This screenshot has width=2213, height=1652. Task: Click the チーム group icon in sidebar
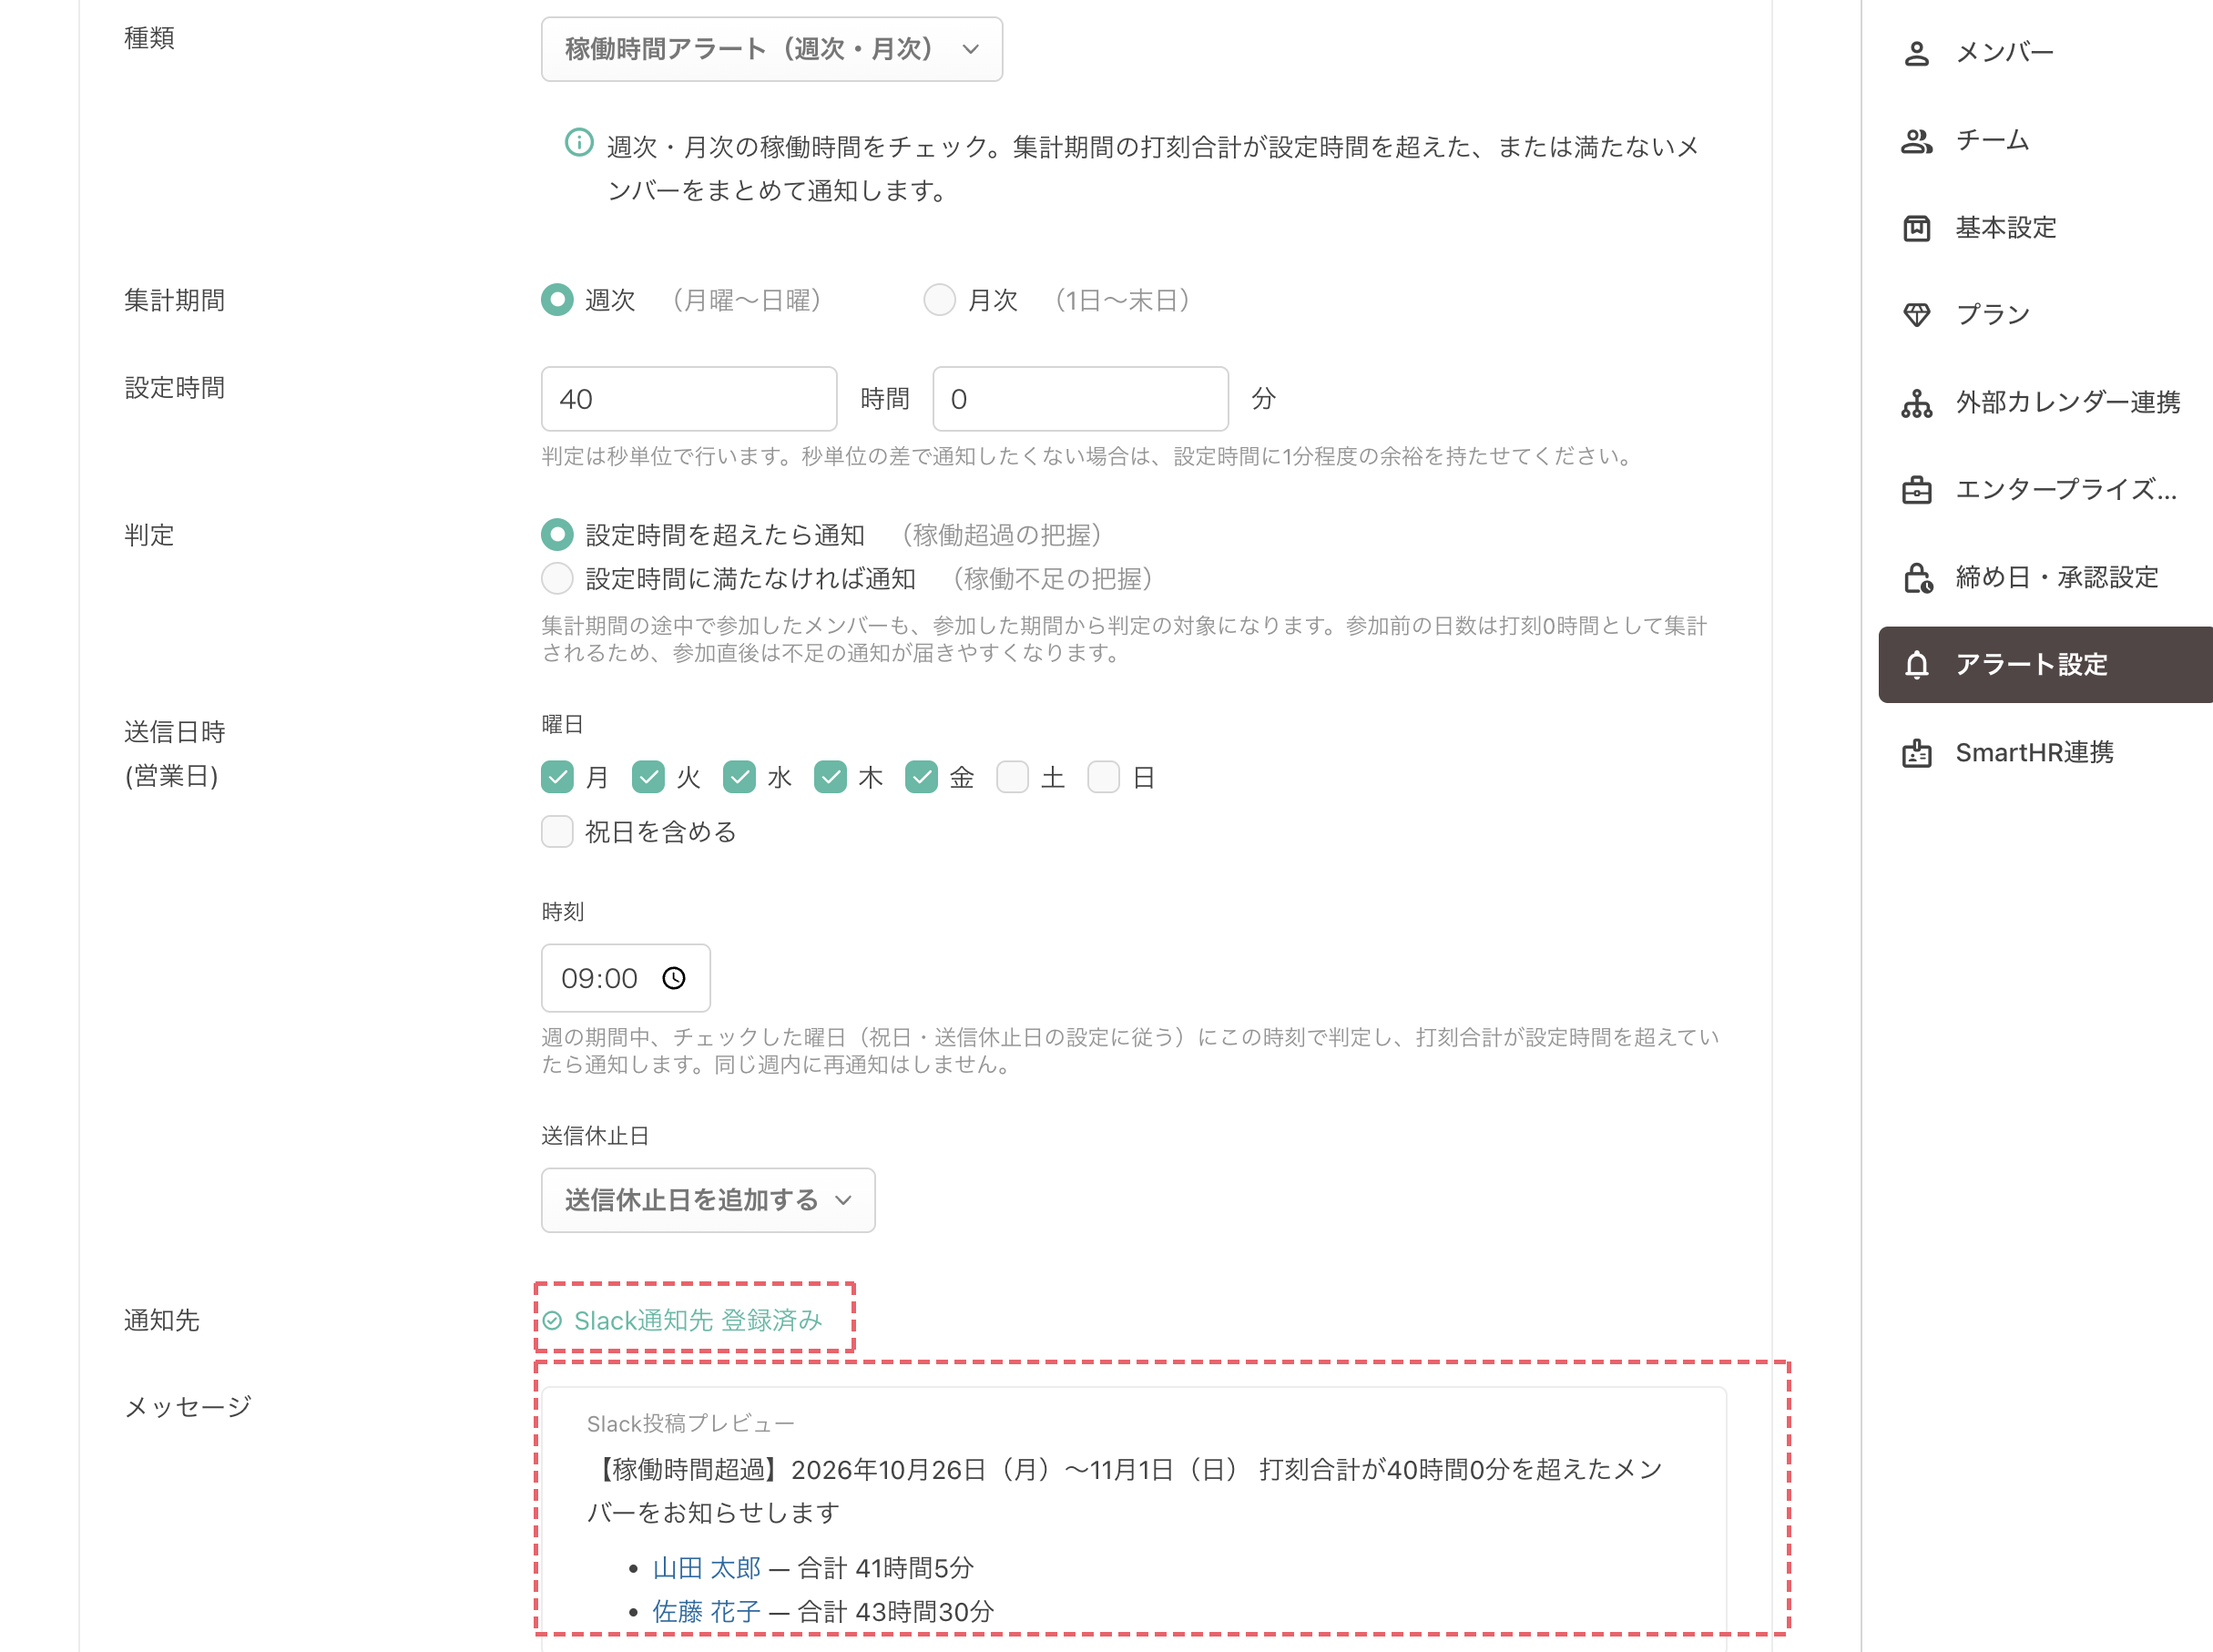click(x=1916, y=141)
